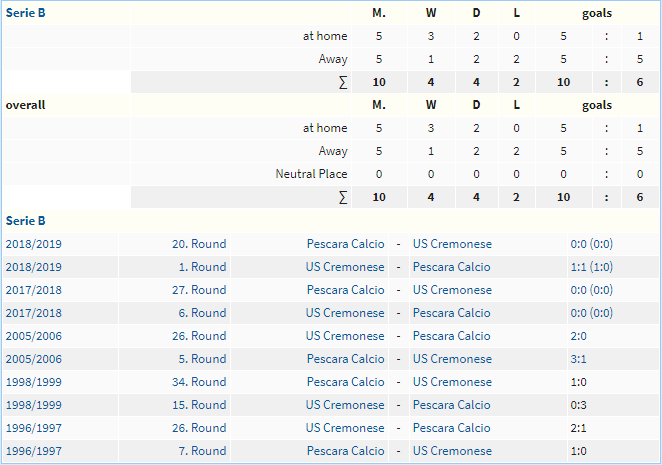
Task: Open the 2:0 result for 2005/2006
Action: point(578,336)
